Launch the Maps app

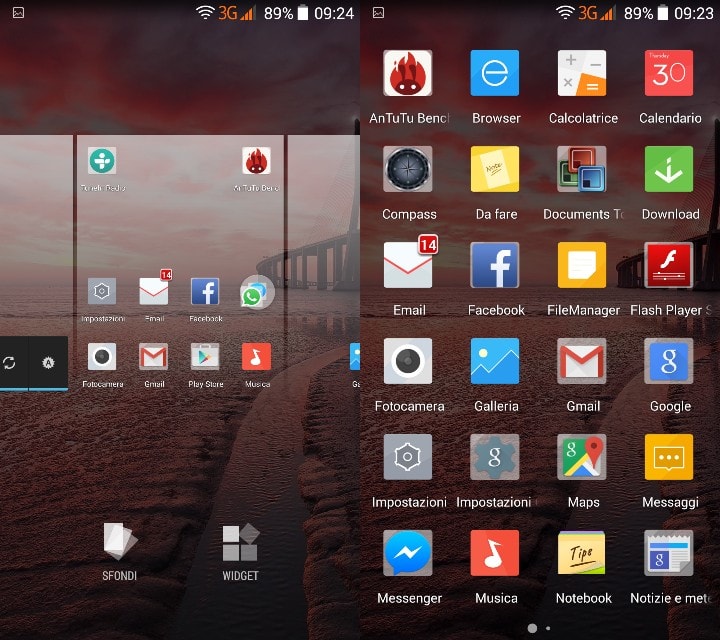pyautogui.click(x=582, y=457)
